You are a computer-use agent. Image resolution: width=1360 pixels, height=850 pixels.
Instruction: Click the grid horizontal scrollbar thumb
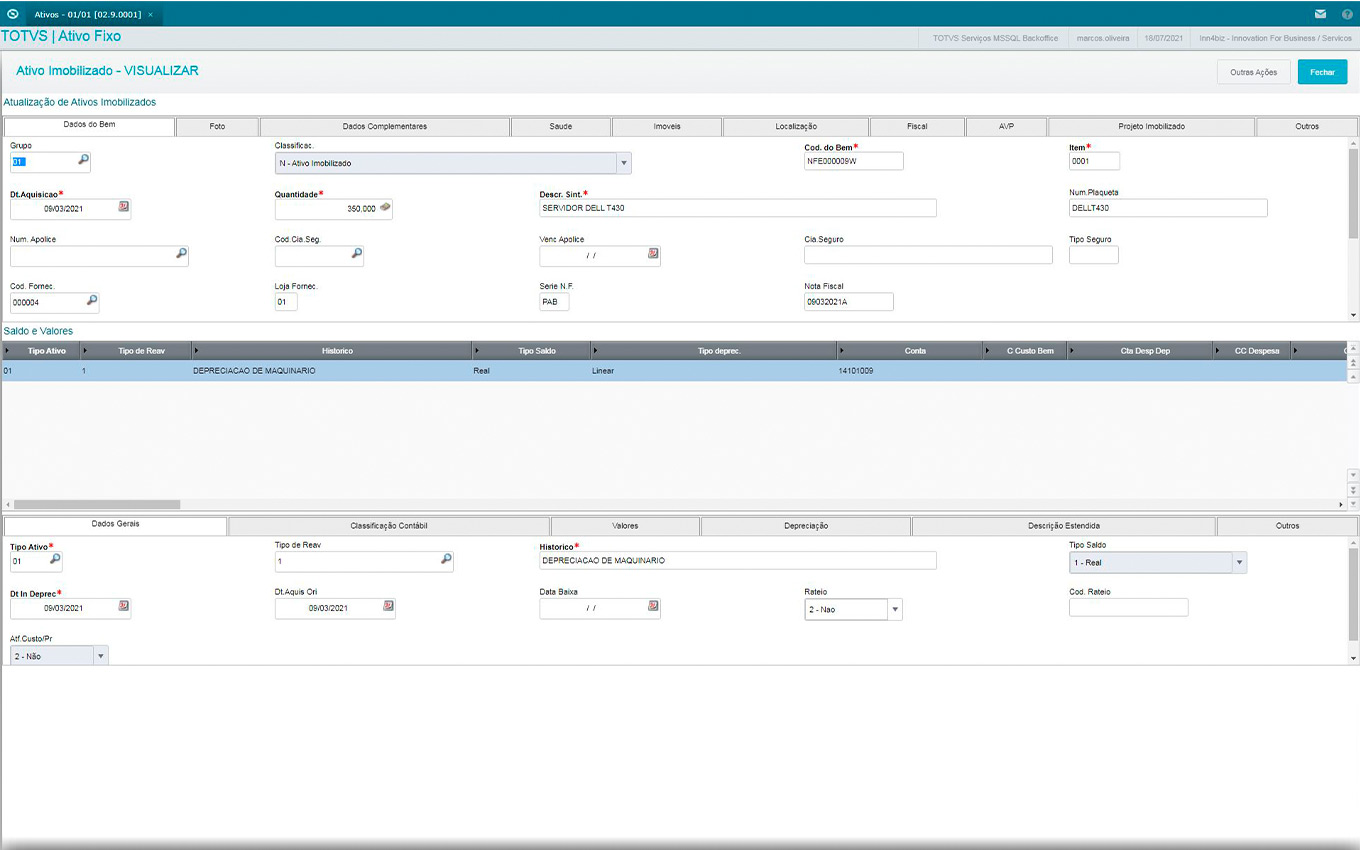click(x=97, y=505)
